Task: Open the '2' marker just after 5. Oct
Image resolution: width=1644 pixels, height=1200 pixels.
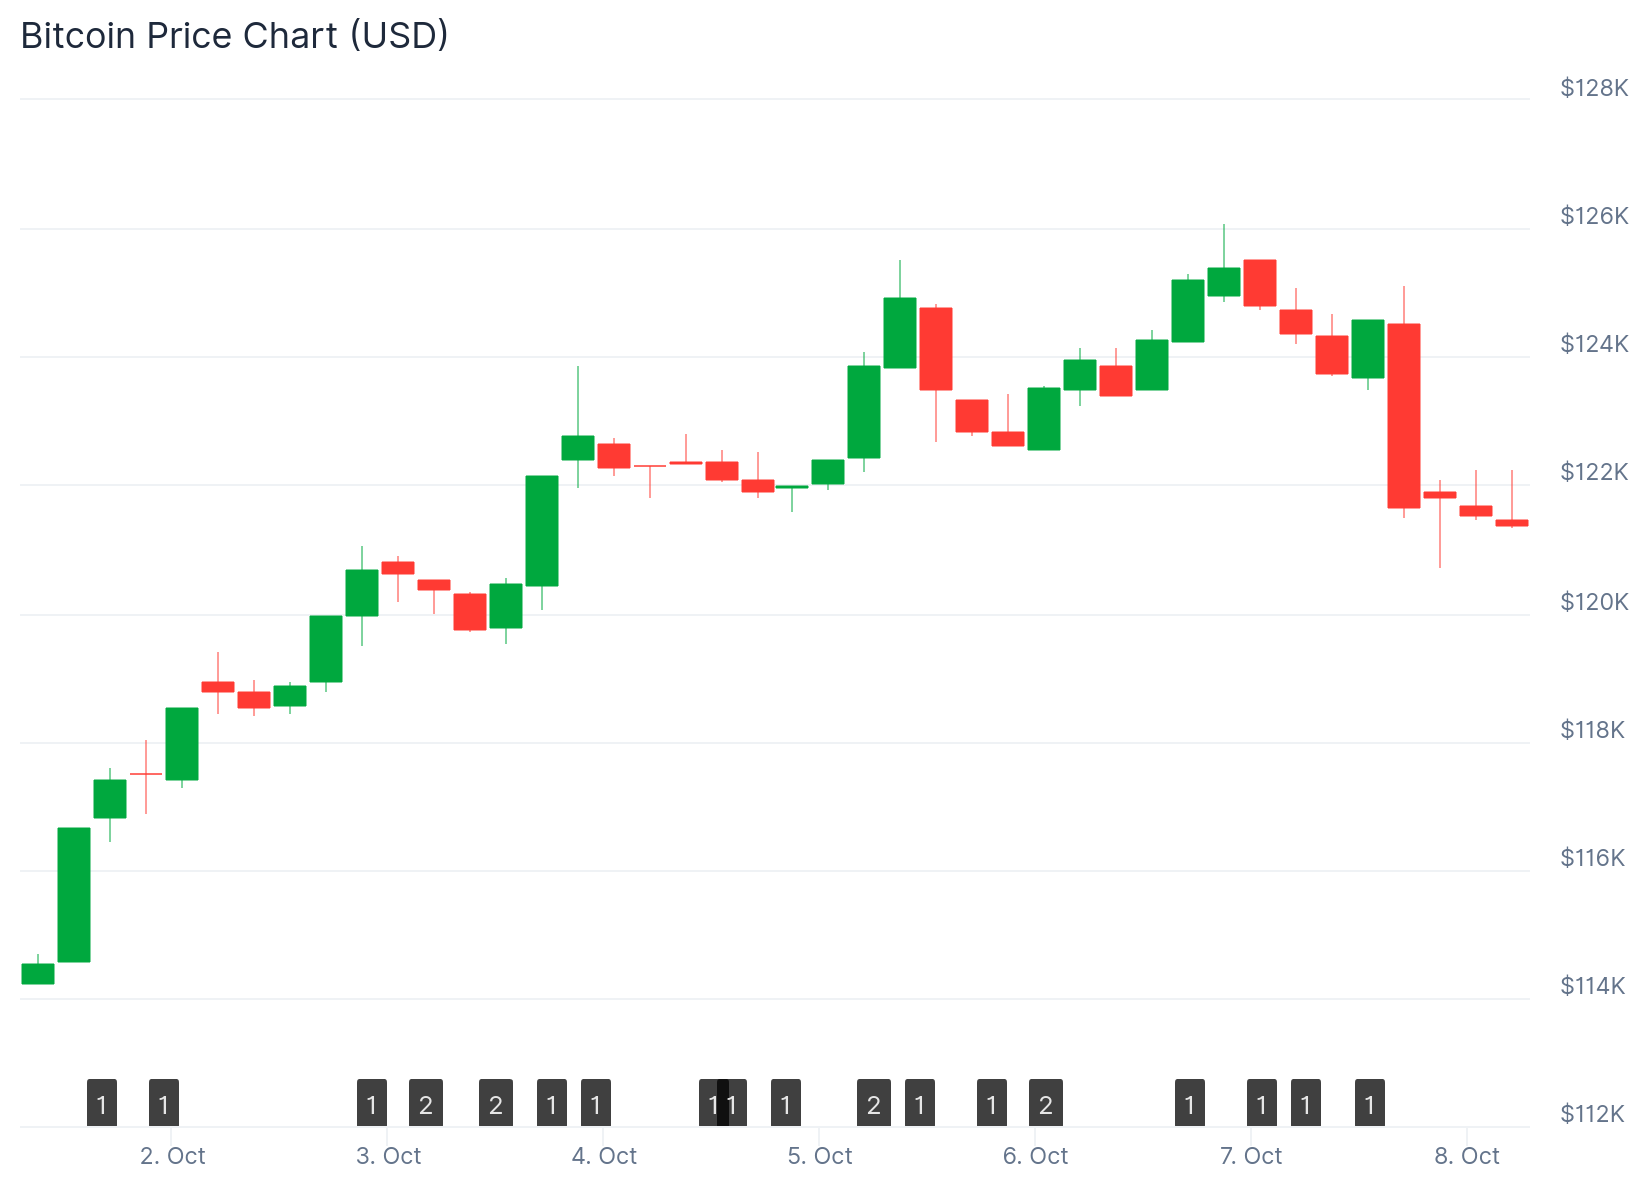Action: (874, 1103)
